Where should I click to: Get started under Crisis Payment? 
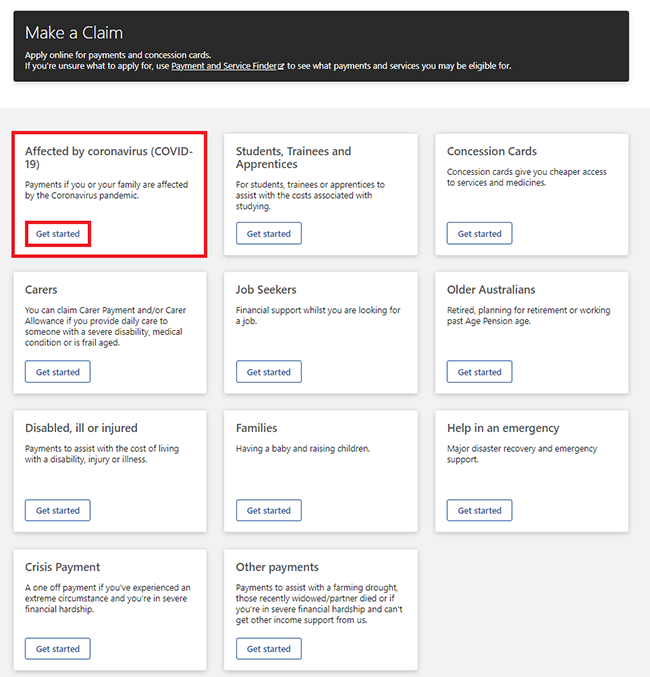(58, 649)
